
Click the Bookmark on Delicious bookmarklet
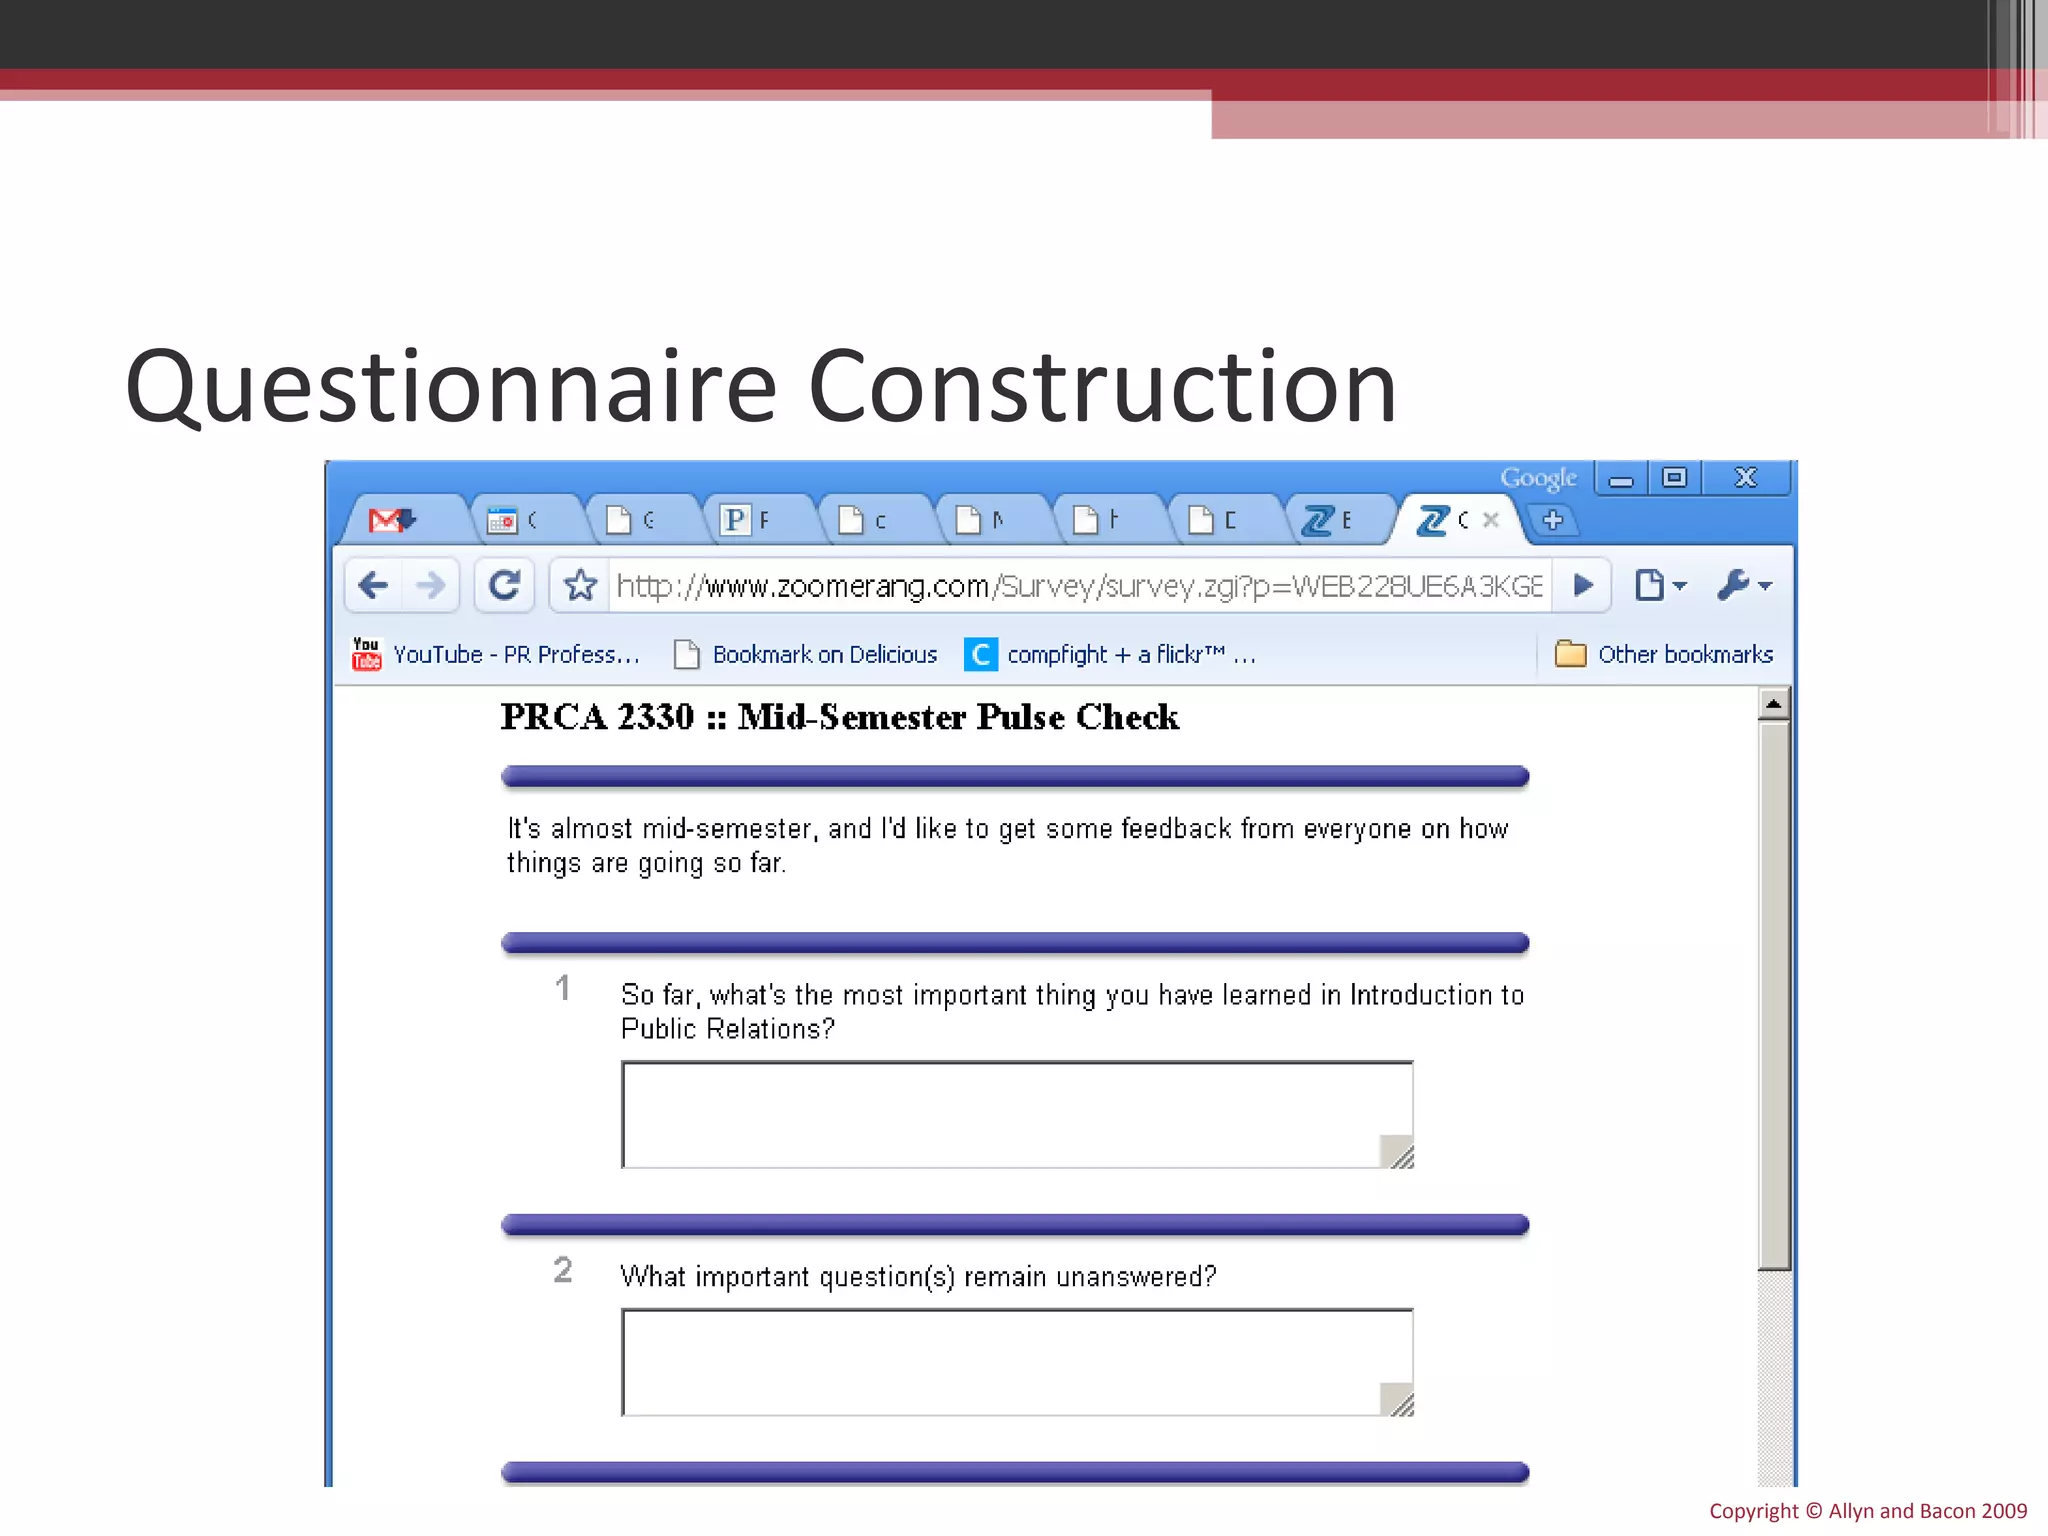tap(806, 654)
